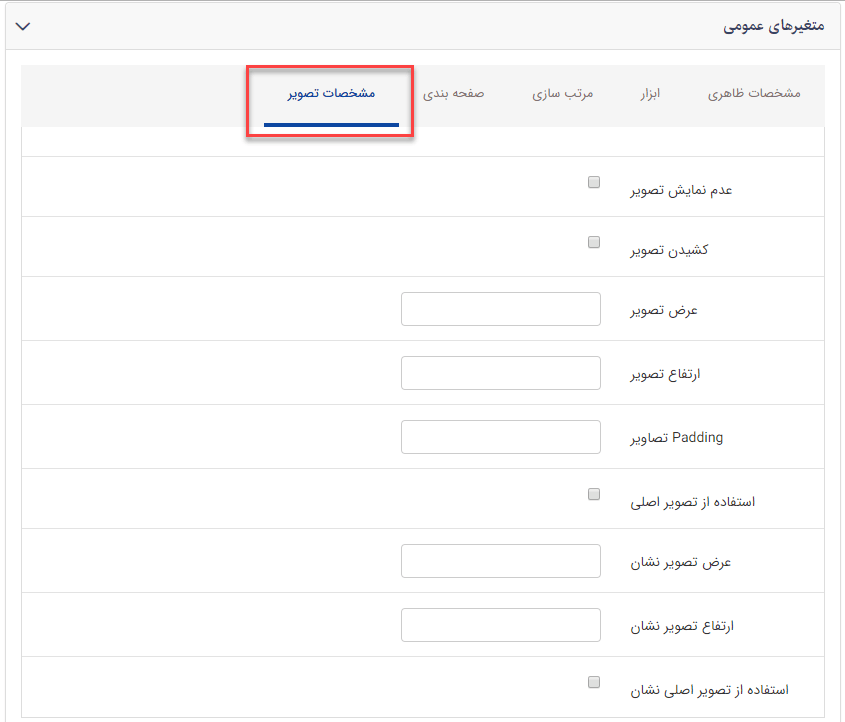The image size is (845, 722).
Task: Select the ارتفاع تصویر input field
Action: [500, 372]
